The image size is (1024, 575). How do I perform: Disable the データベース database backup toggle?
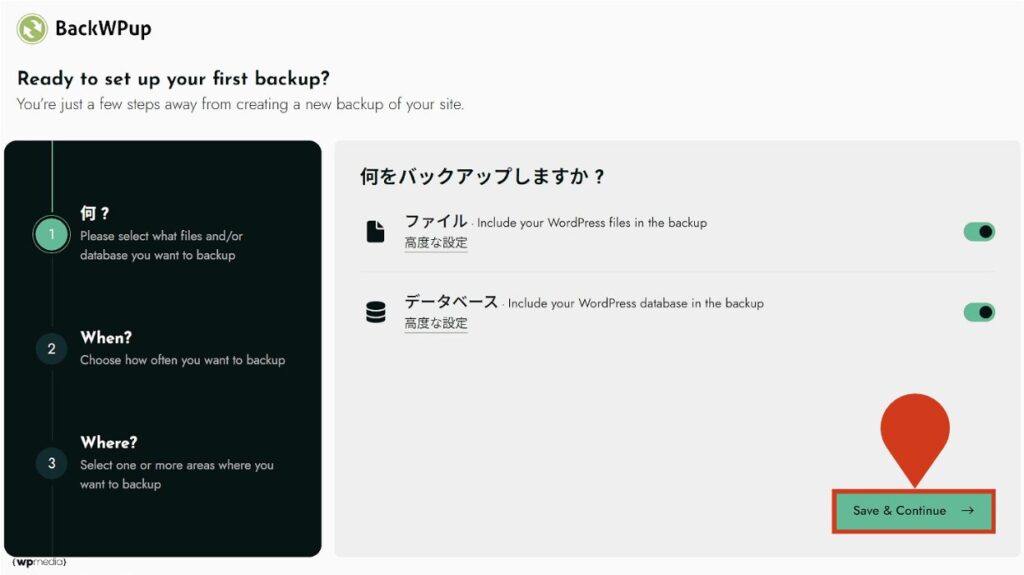click(979, 312)
